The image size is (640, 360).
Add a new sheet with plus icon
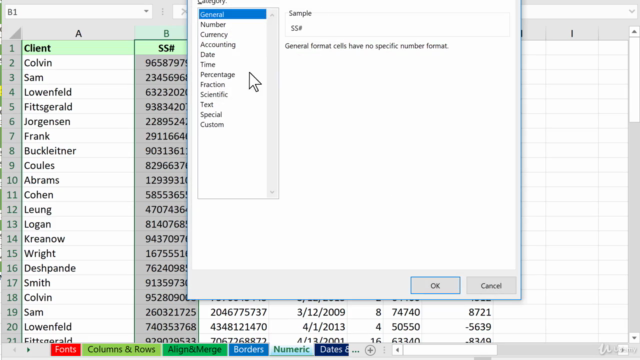(x=370, y=350)
